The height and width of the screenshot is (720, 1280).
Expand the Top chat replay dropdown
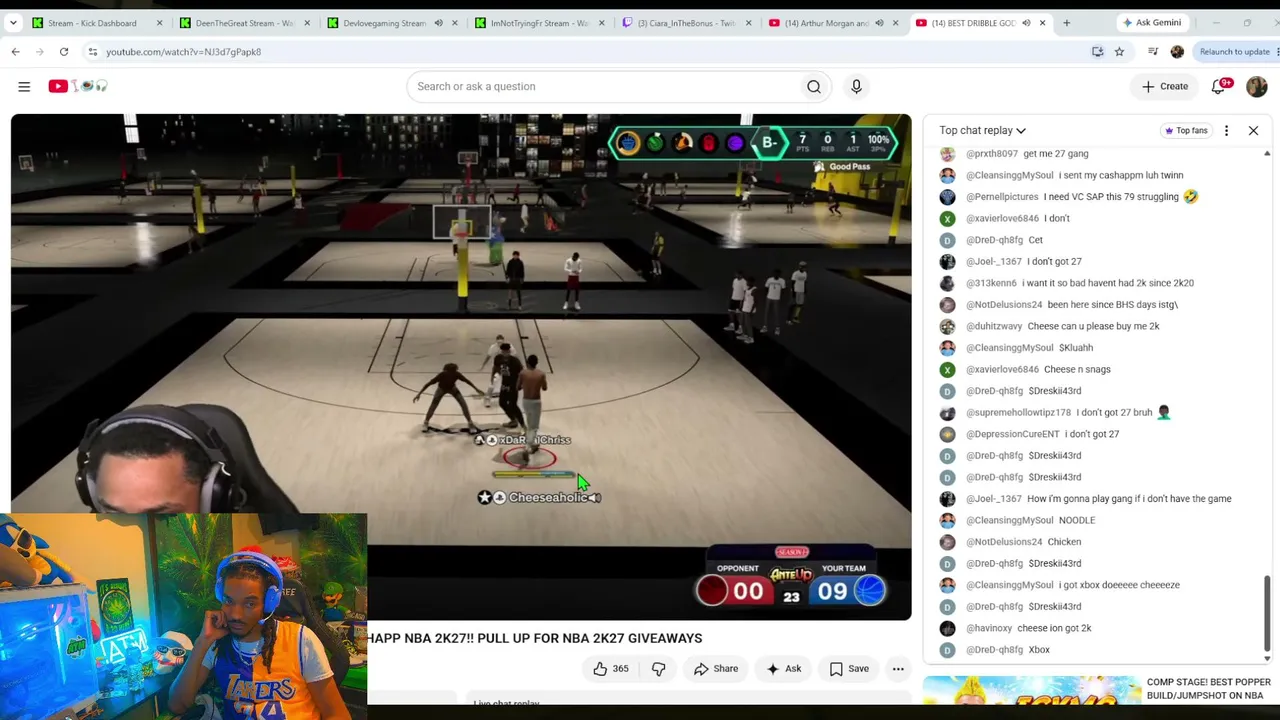pos(982,130)
